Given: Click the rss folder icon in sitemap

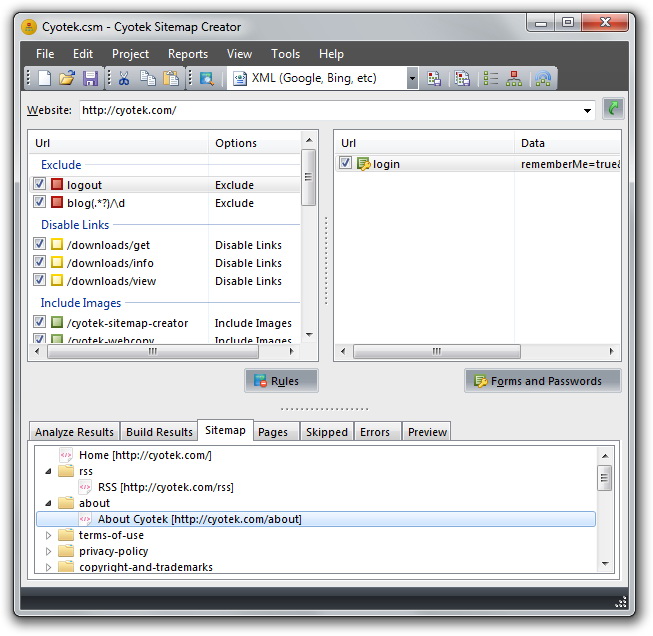Looking at the screenshot, I should point(66,471).
